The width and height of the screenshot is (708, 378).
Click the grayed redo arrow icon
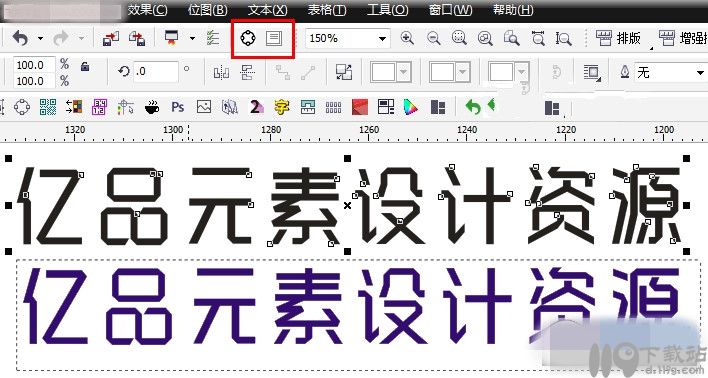(x=61, y=38)
